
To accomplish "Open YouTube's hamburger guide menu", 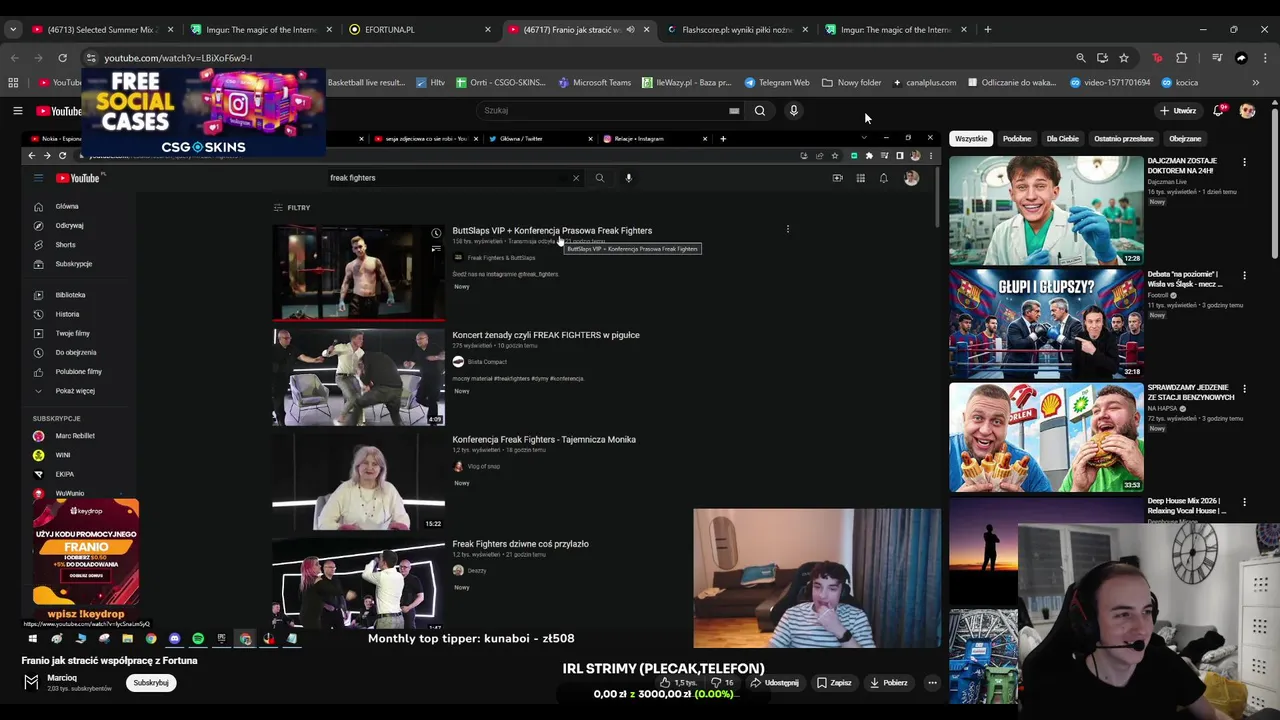I will [17, 111].
